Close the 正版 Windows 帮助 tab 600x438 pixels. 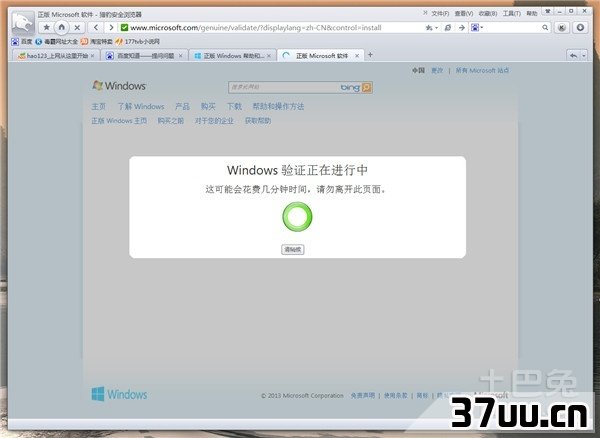[269, 56]
